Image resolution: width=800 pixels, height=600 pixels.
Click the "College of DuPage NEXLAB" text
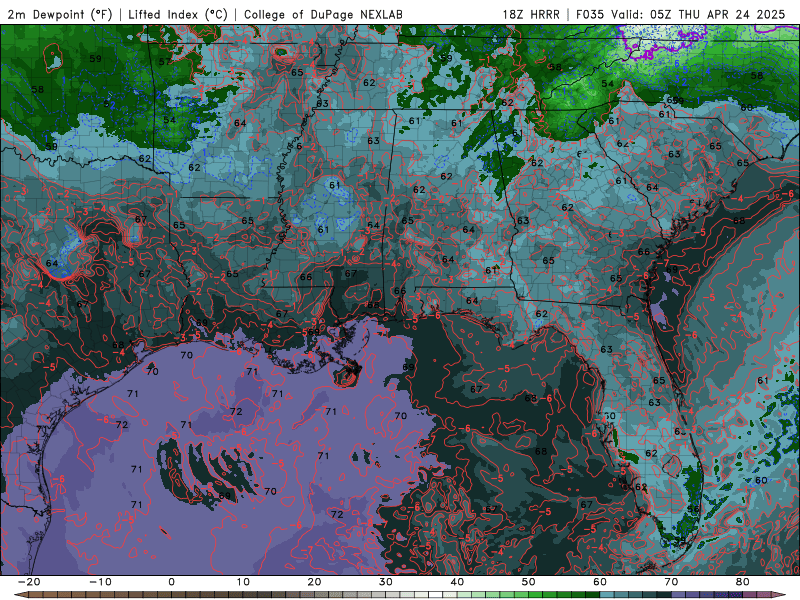pyautogui.click(x=323, y=14)
